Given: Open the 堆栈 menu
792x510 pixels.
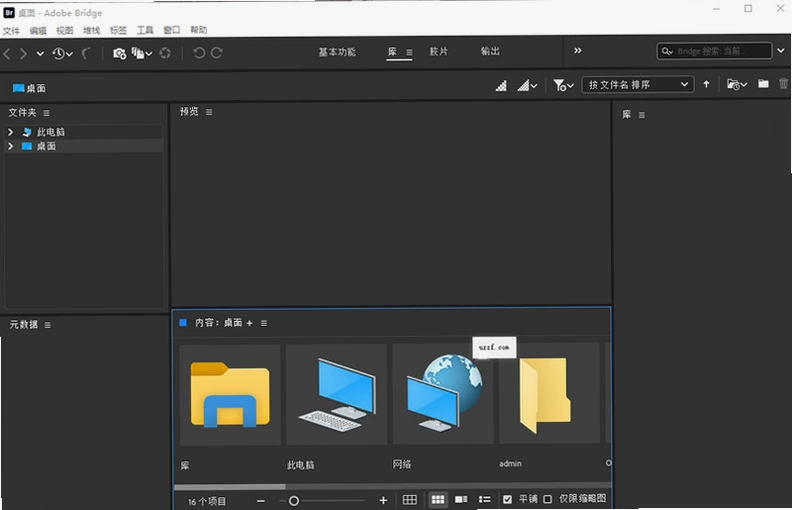Looking at the screenshot, I should (91, 31).
